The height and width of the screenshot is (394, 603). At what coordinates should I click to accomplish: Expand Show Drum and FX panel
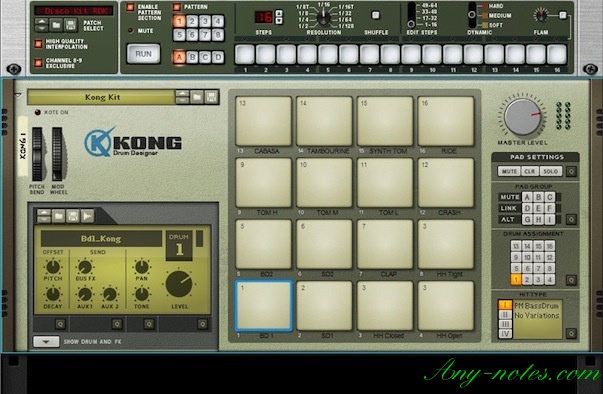tap(46, 341)
